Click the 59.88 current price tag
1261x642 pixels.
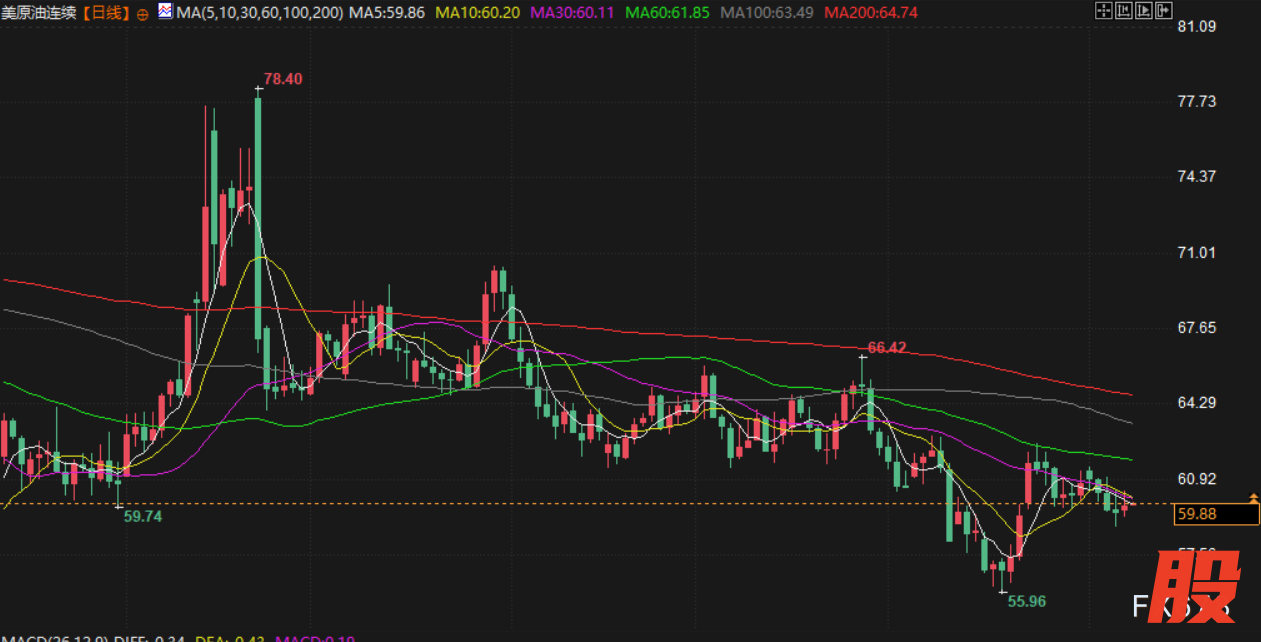[1215, 514]
